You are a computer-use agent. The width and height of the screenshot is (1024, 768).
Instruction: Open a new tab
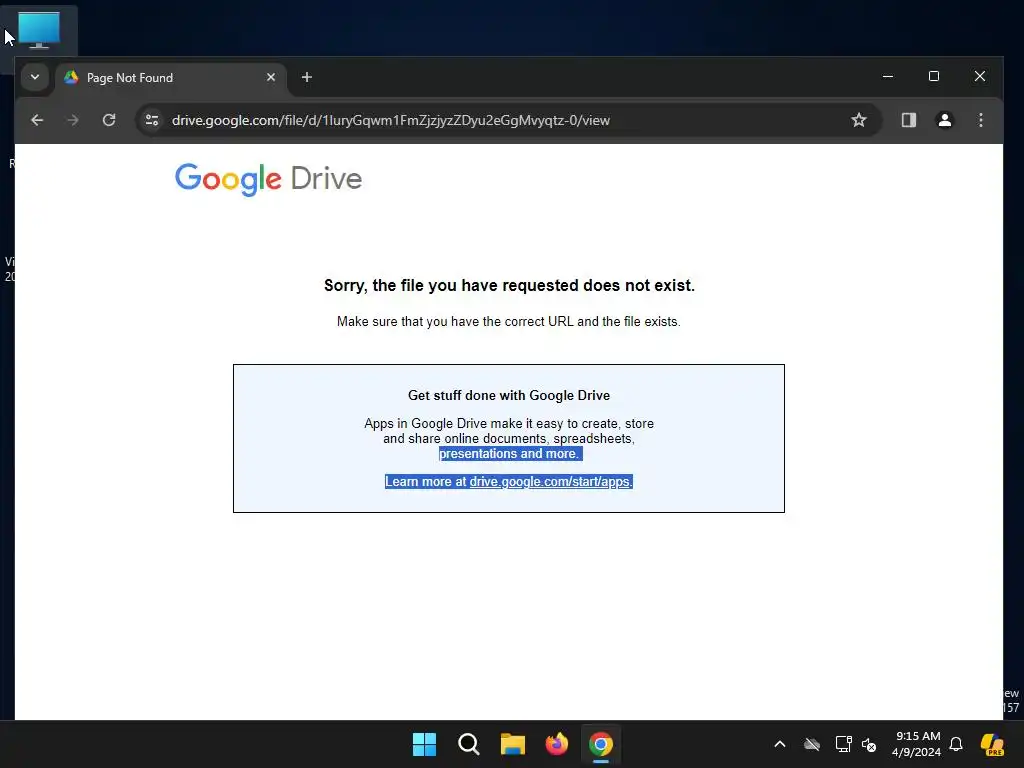pos(306,78)
